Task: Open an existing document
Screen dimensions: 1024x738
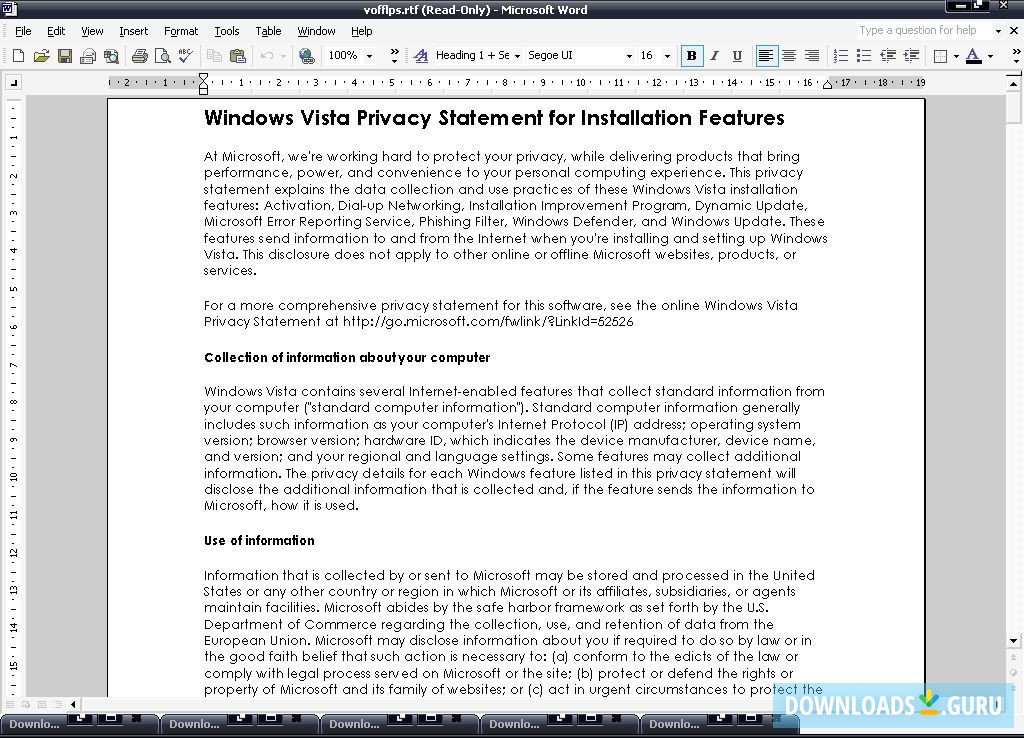Action: [41, 55]
